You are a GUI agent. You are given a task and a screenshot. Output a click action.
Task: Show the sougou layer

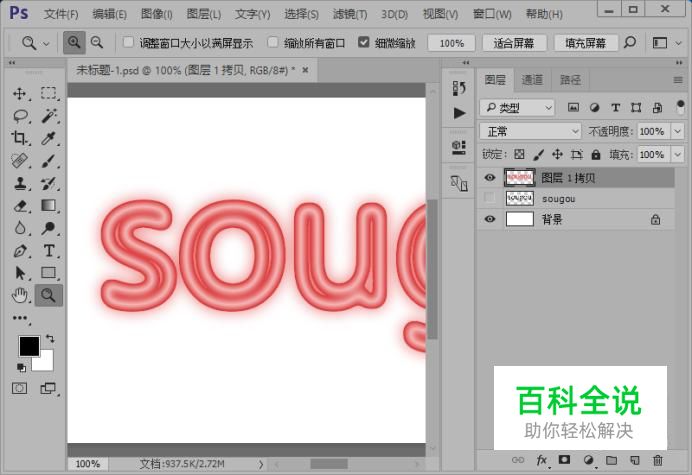[x=489, y=198]
